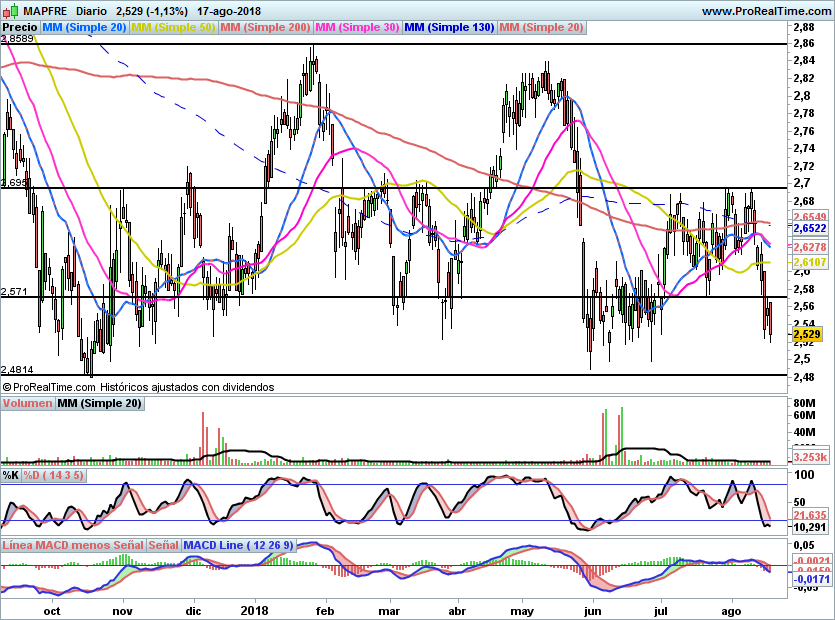Viewport: 835px width, 620px height.
Task: Click the yellow 2,6107 value tag
Action: (809, 262)
